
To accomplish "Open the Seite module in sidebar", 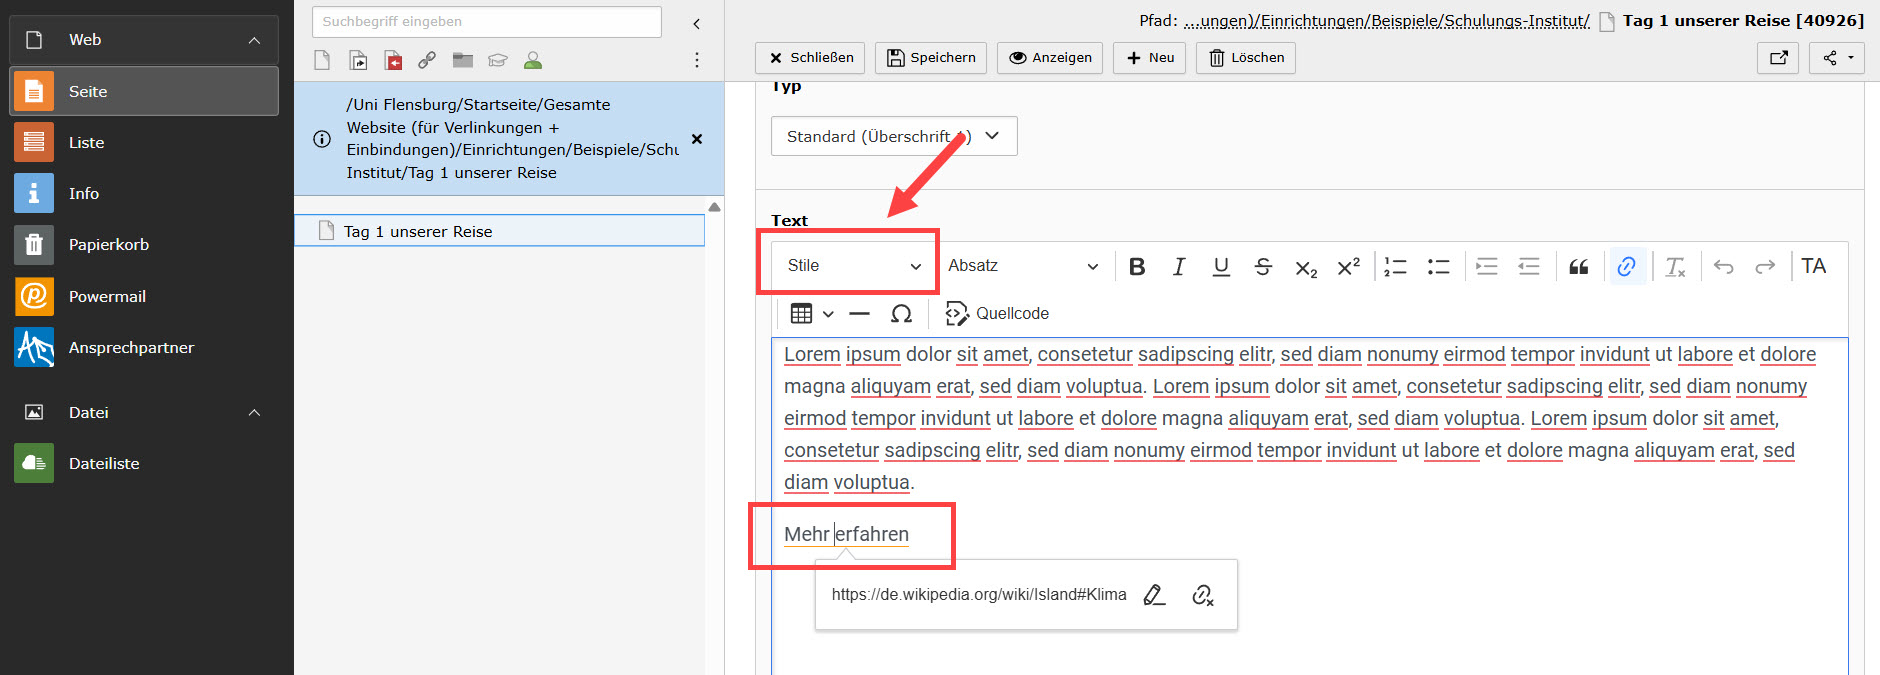I will pos(144,92).
